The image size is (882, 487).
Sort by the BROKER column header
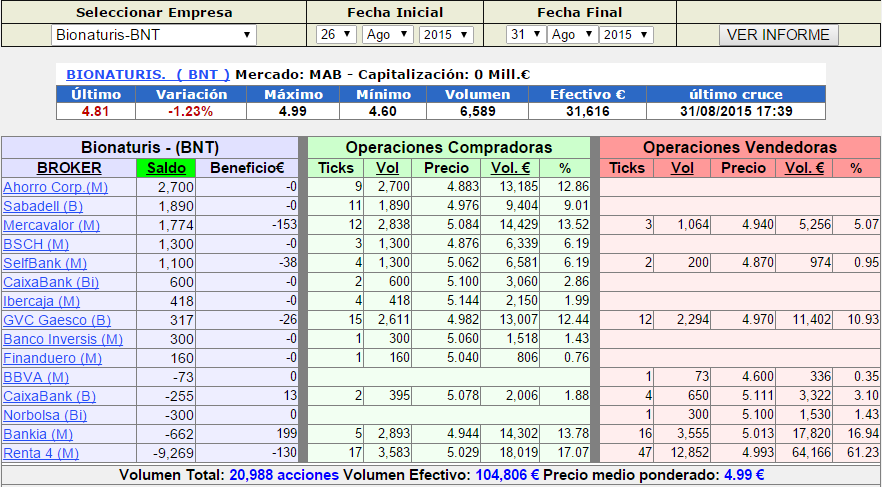click(x=69, y=168)
